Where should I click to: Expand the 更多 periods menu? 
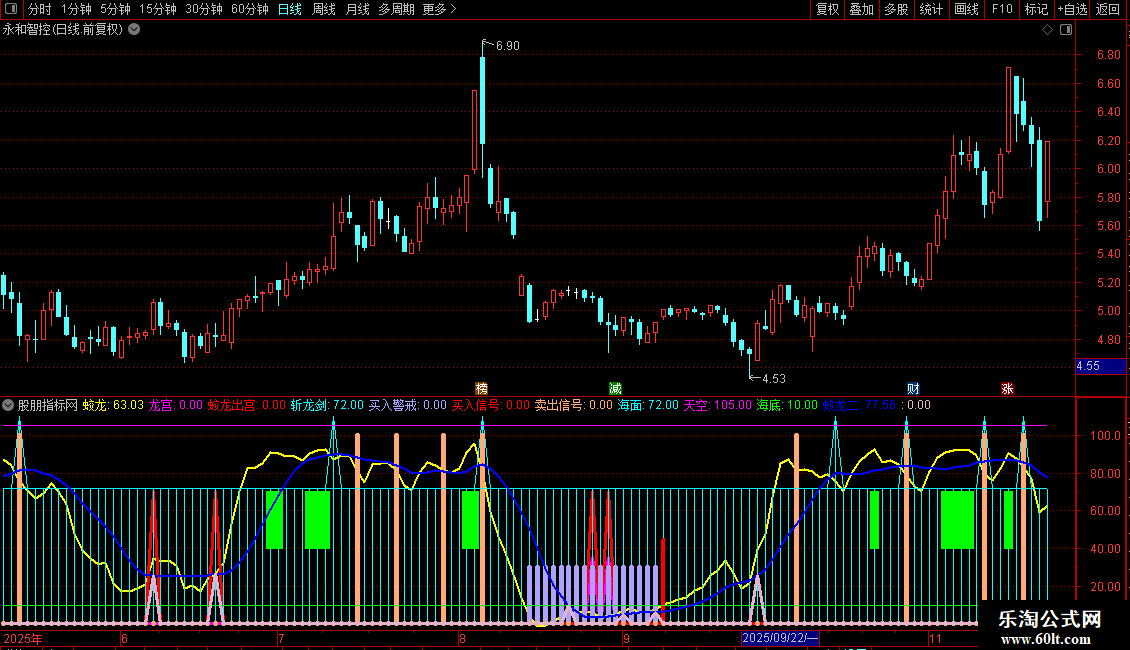click(439, 9)
